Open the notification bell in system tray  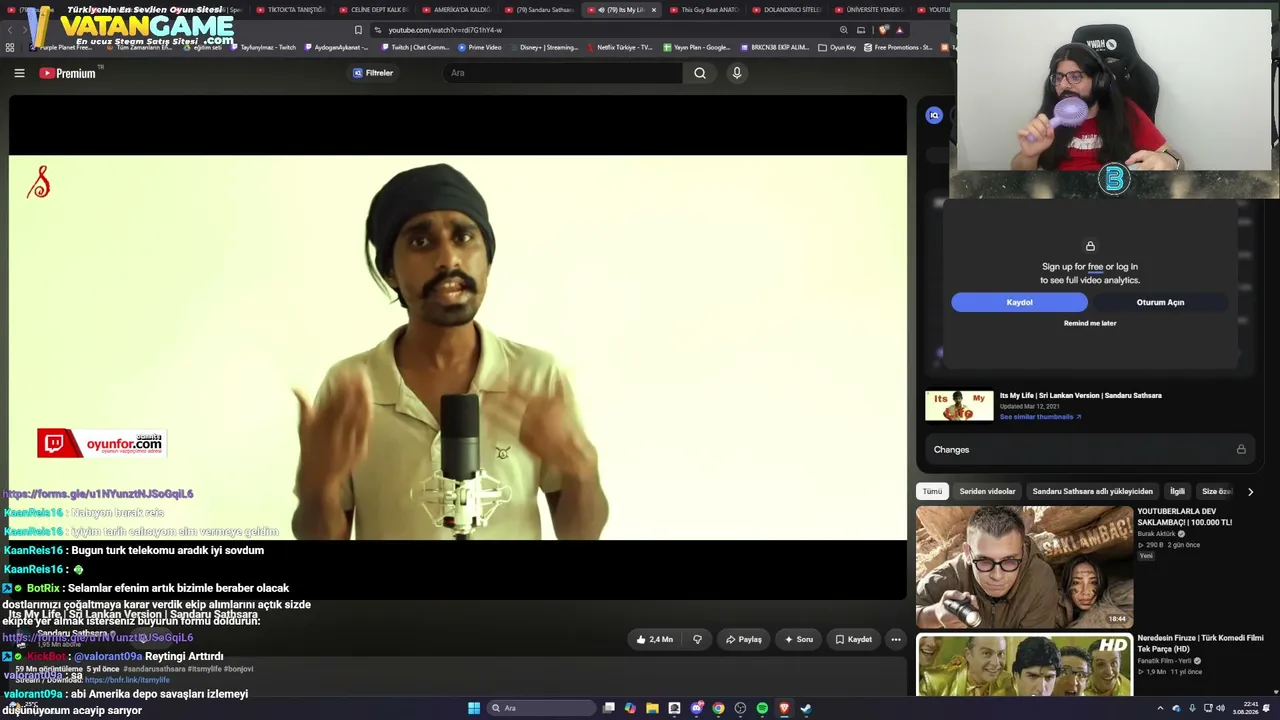[x=1266, y=709]
